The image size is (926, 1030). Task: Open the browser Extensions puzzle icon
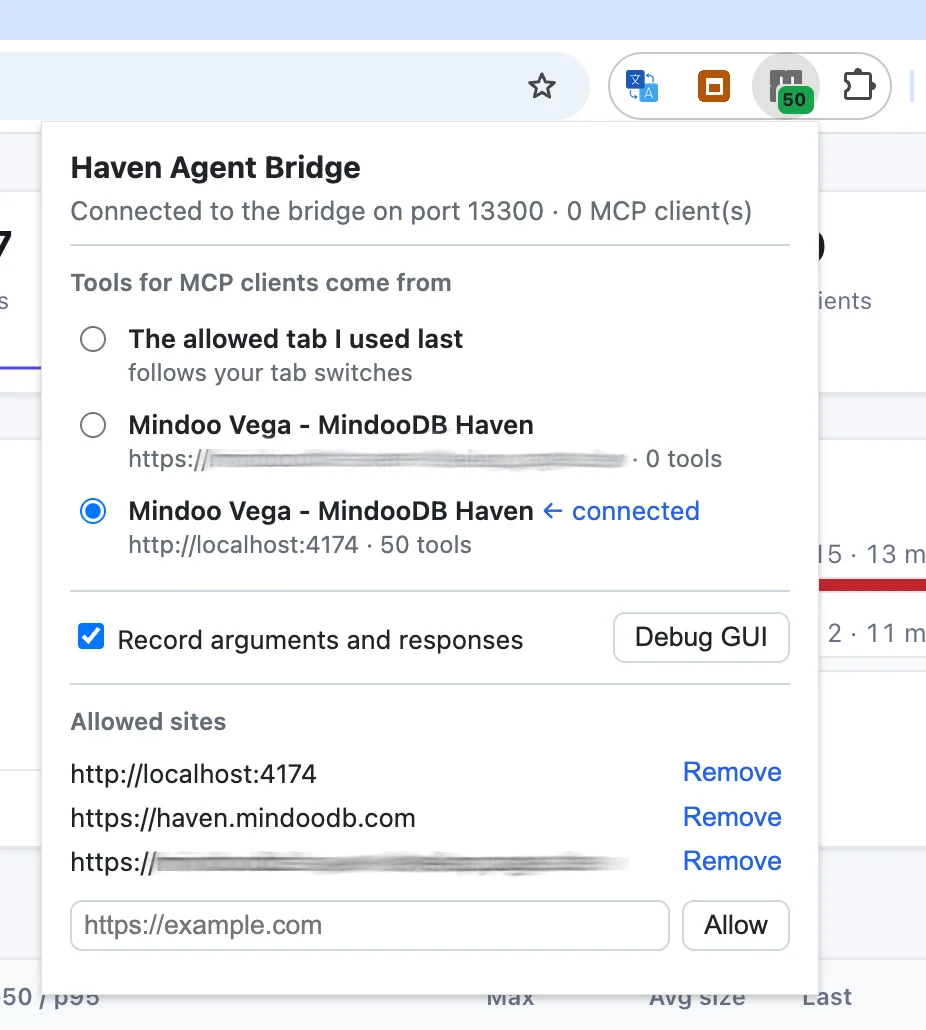[858, 86]
